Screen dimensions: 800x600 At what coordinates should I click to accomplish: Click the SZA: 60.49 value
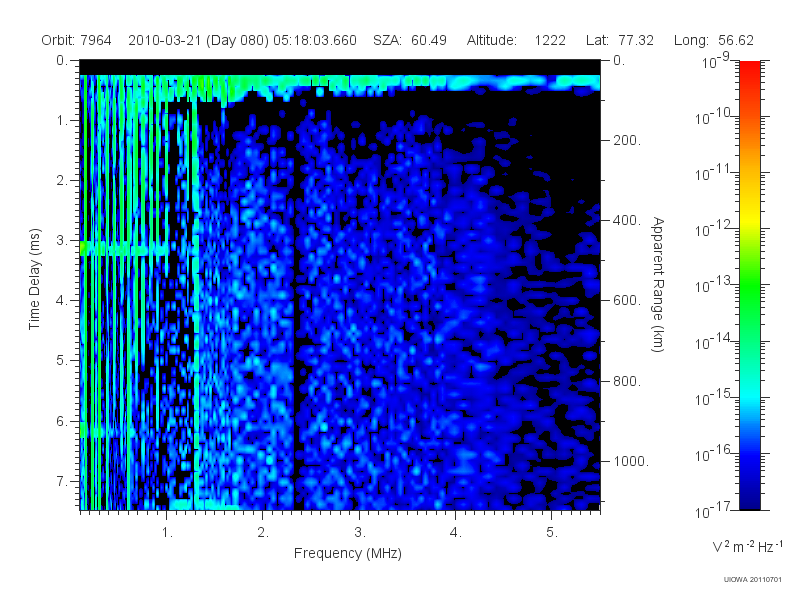410,40
